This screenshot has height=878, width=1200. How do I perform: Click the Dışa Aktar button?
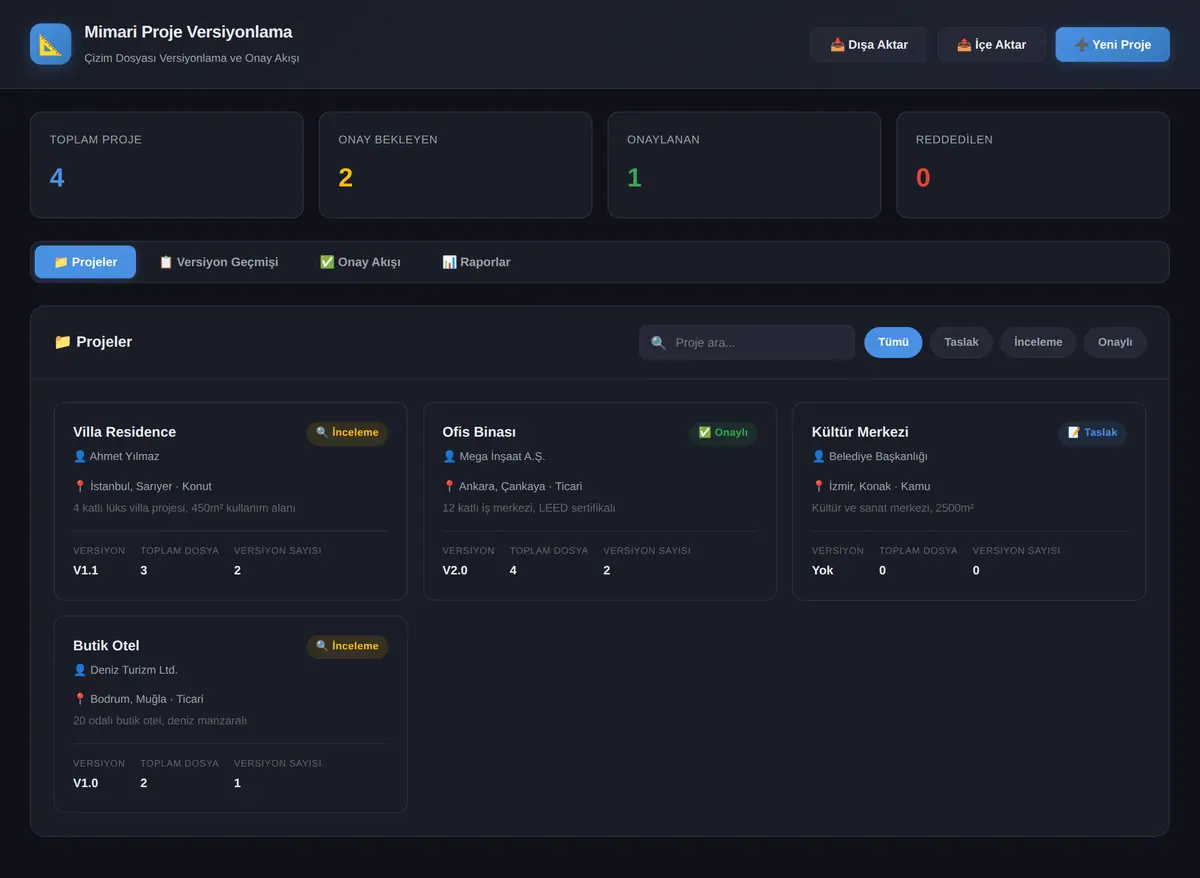pos(869,45)
